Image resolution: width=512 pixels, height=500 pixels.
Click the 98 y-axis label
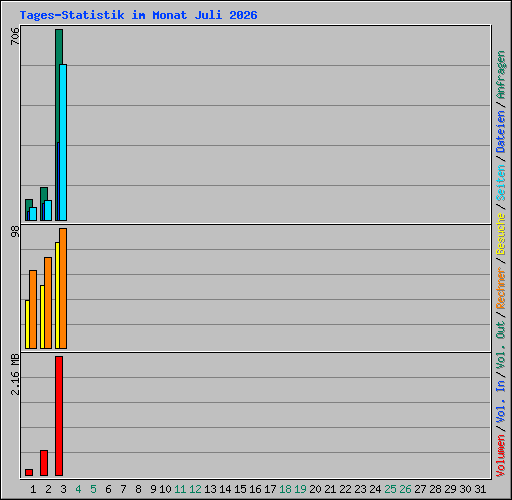15,232
